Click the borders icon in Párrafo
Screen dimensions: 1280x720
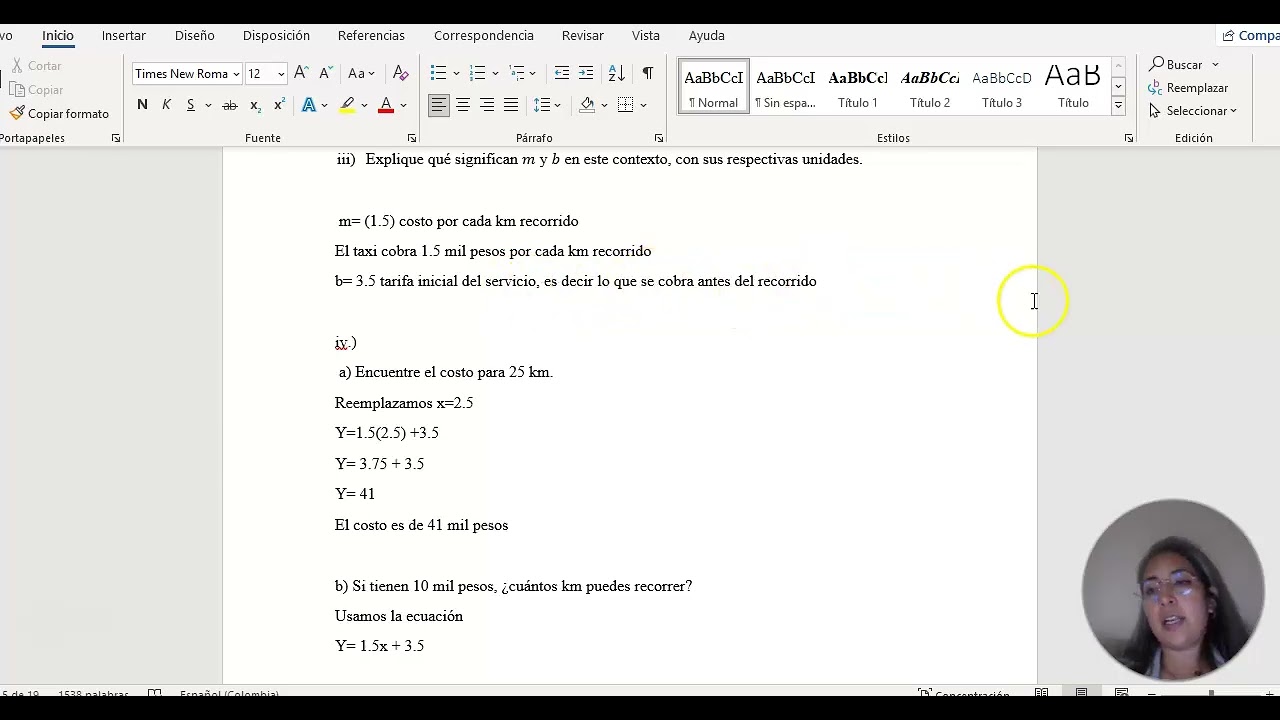tap(626, 105)
